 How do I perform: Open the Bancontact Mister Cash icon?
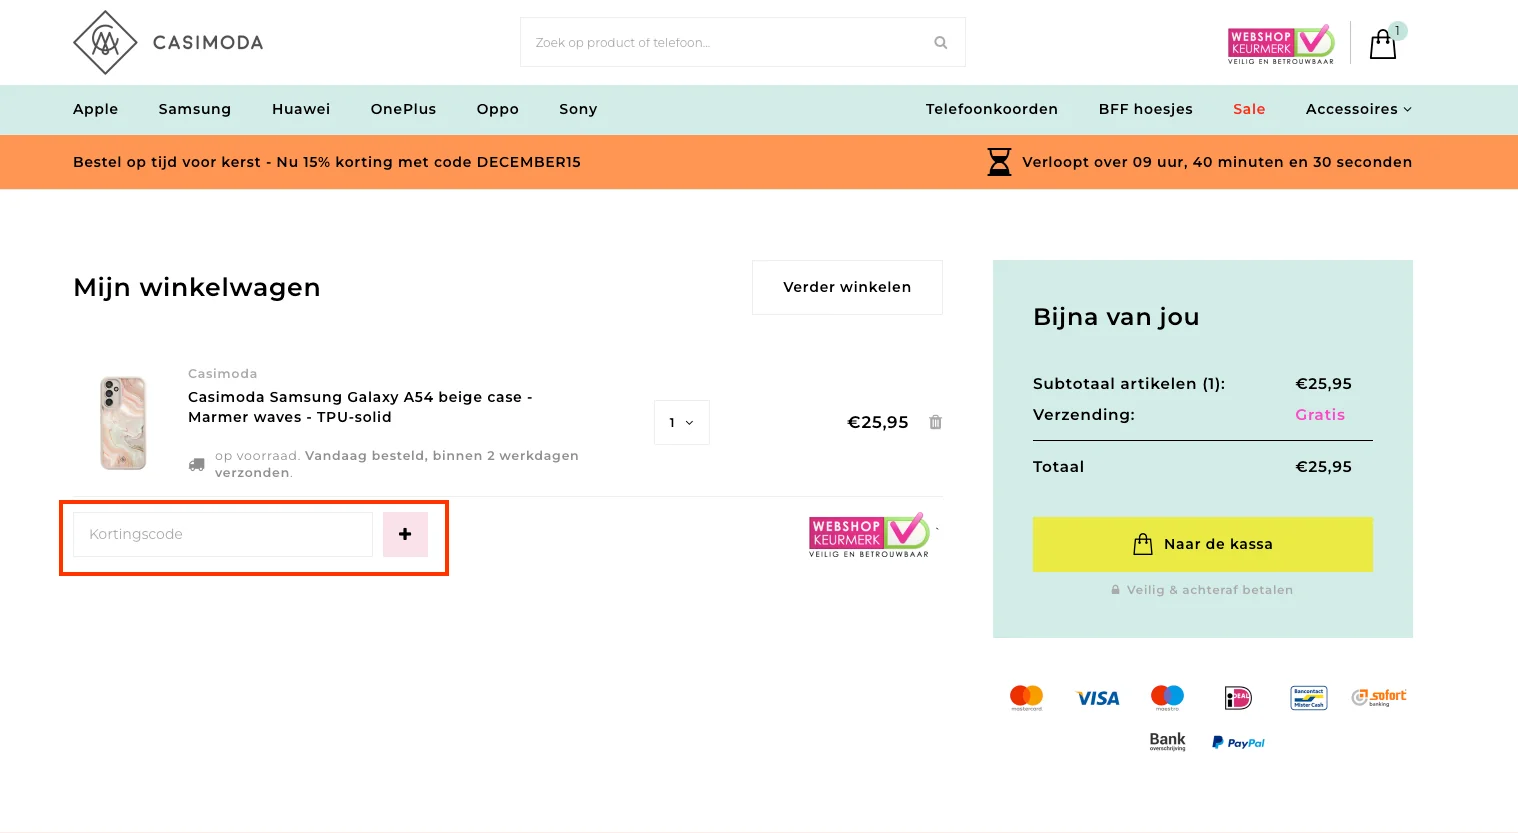1308,697
